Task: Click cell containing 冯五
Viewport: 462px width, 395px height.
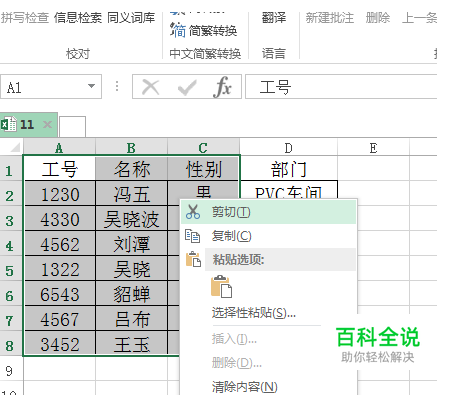Action: 131,194
